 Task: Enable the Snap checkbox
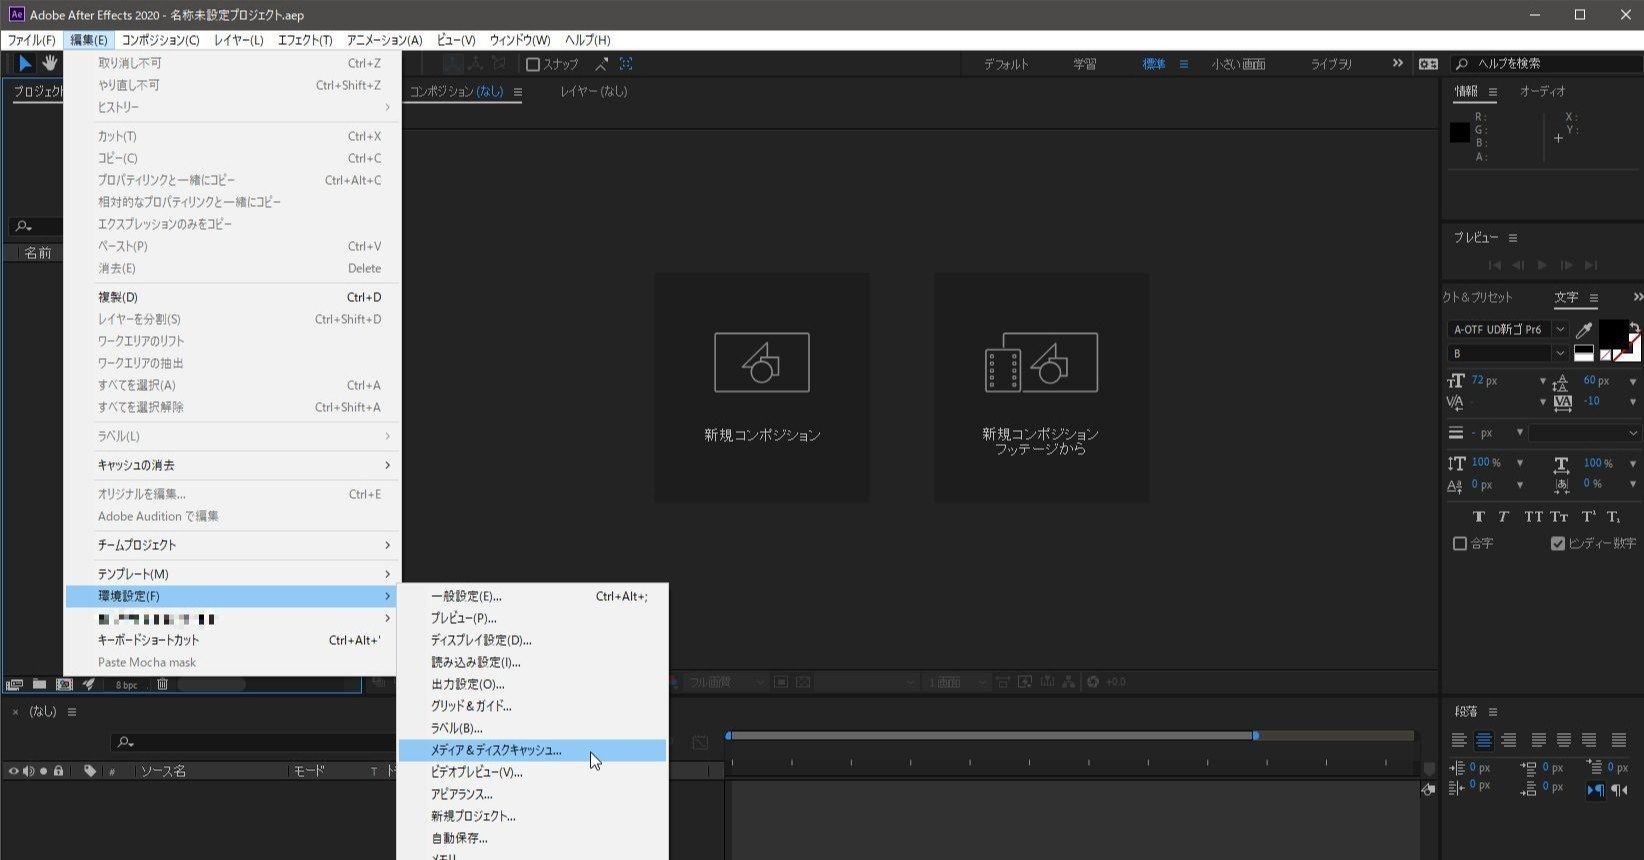(533, 64)
